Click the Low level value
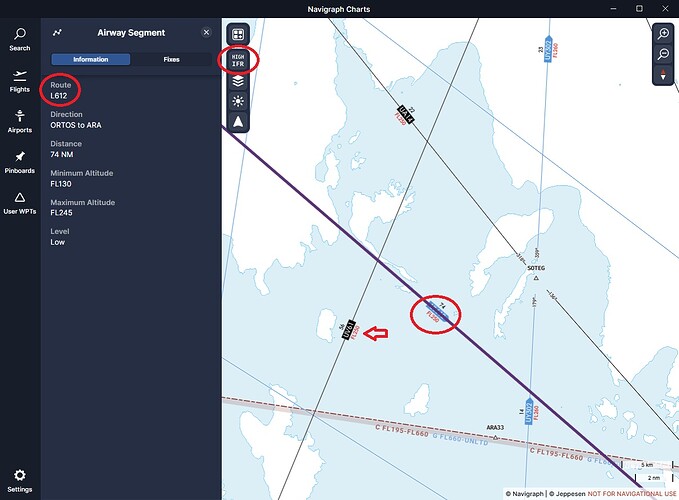679x500 pixels. pyautogui.click(x=58, y=242)
